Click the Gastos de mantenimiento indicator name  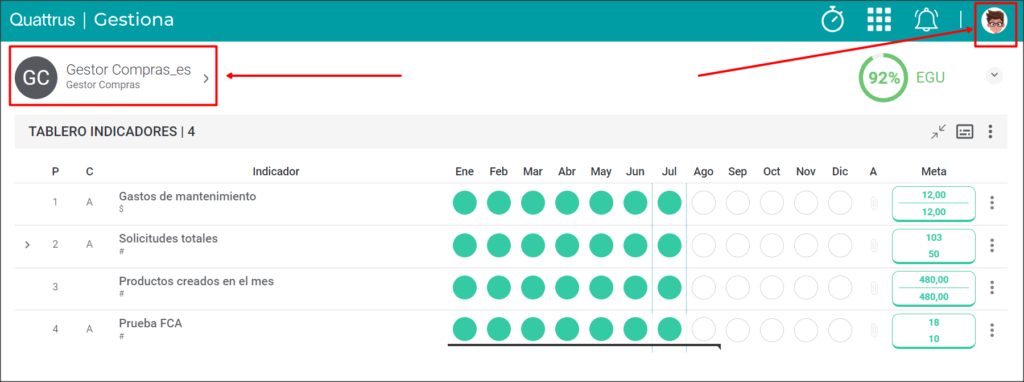tap(187, 197)
